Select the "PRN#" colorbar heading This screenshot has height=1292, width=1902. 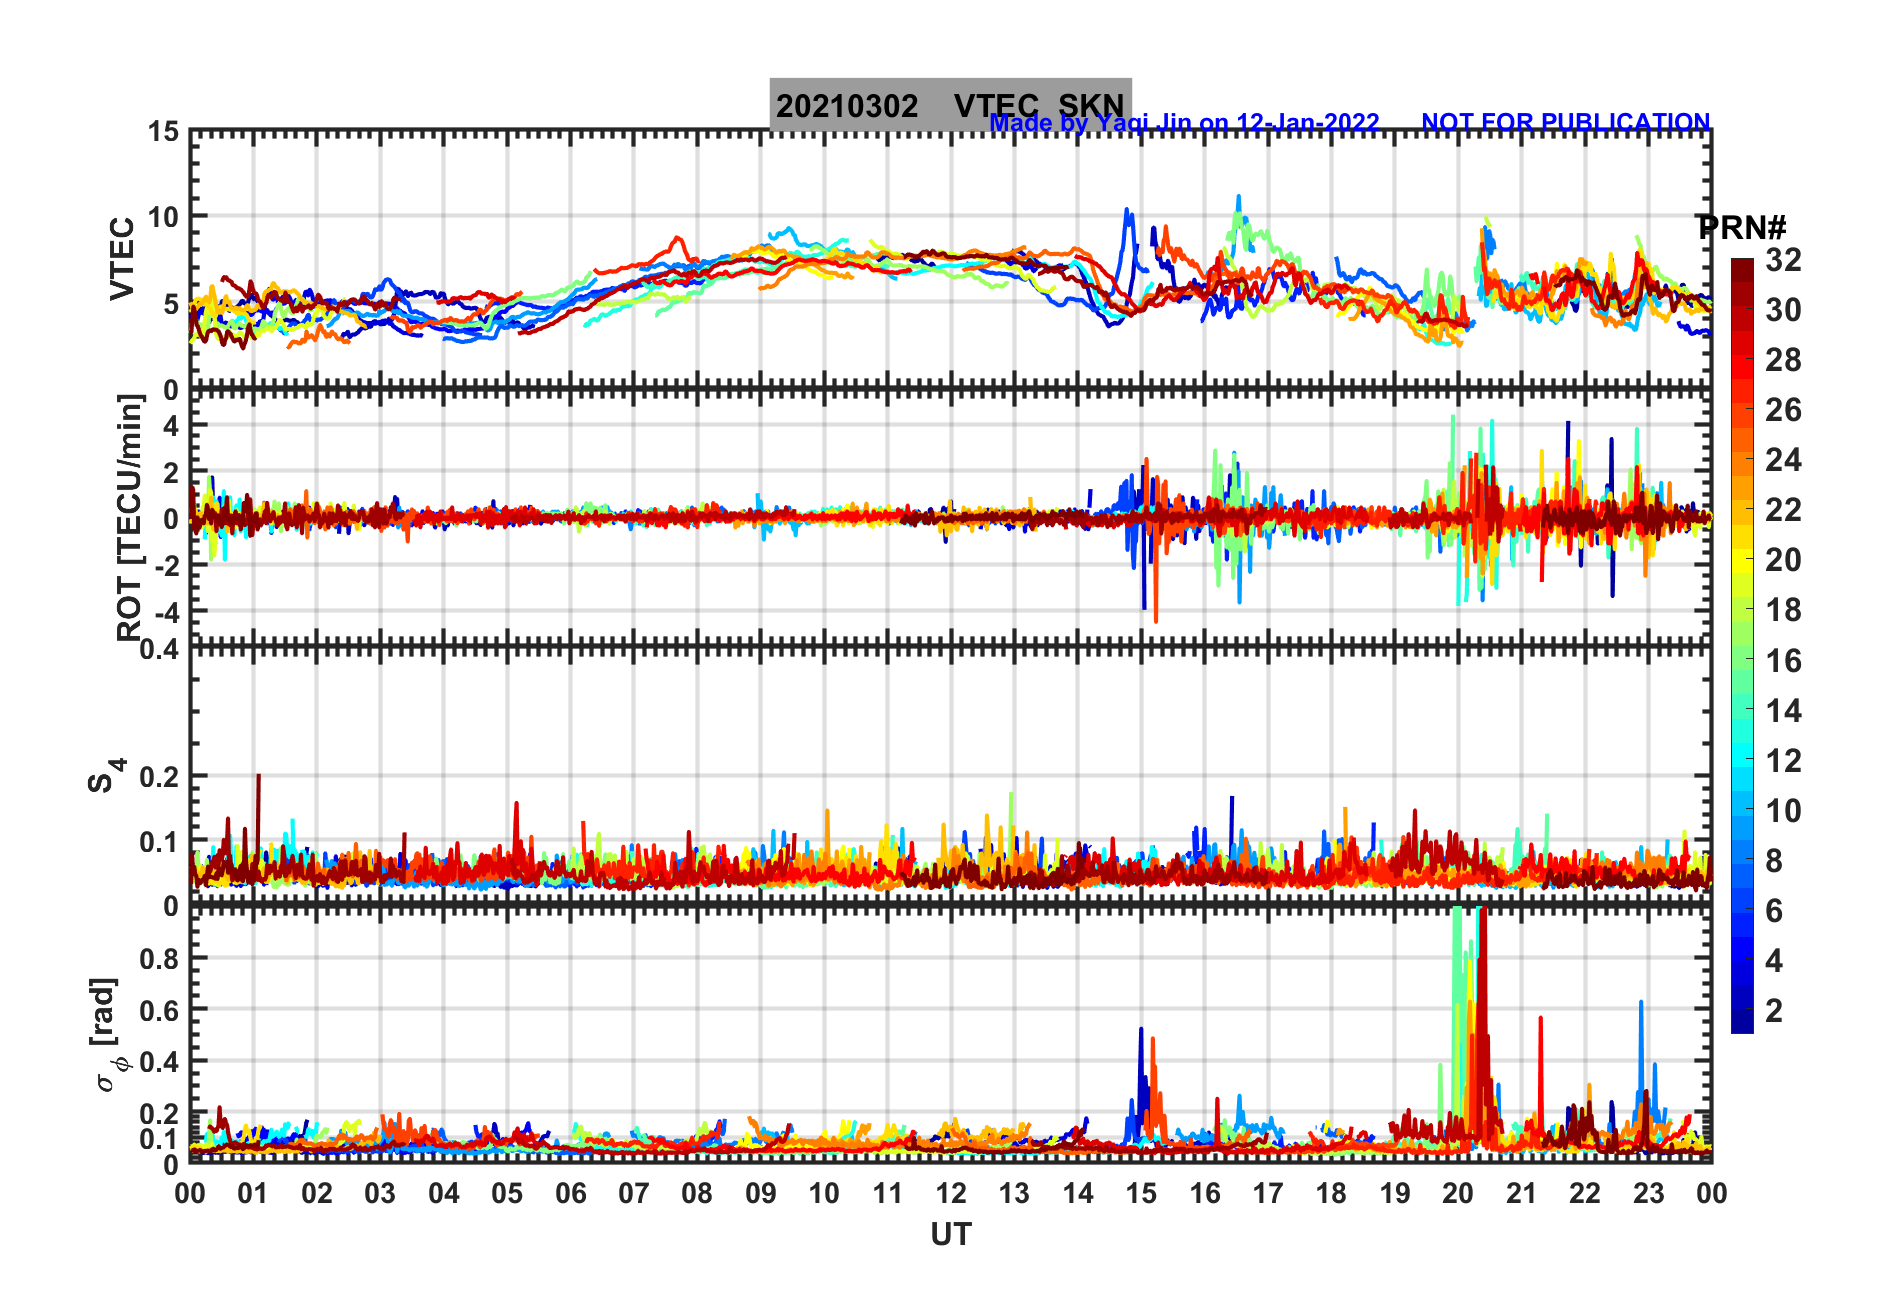[1741, 228]
